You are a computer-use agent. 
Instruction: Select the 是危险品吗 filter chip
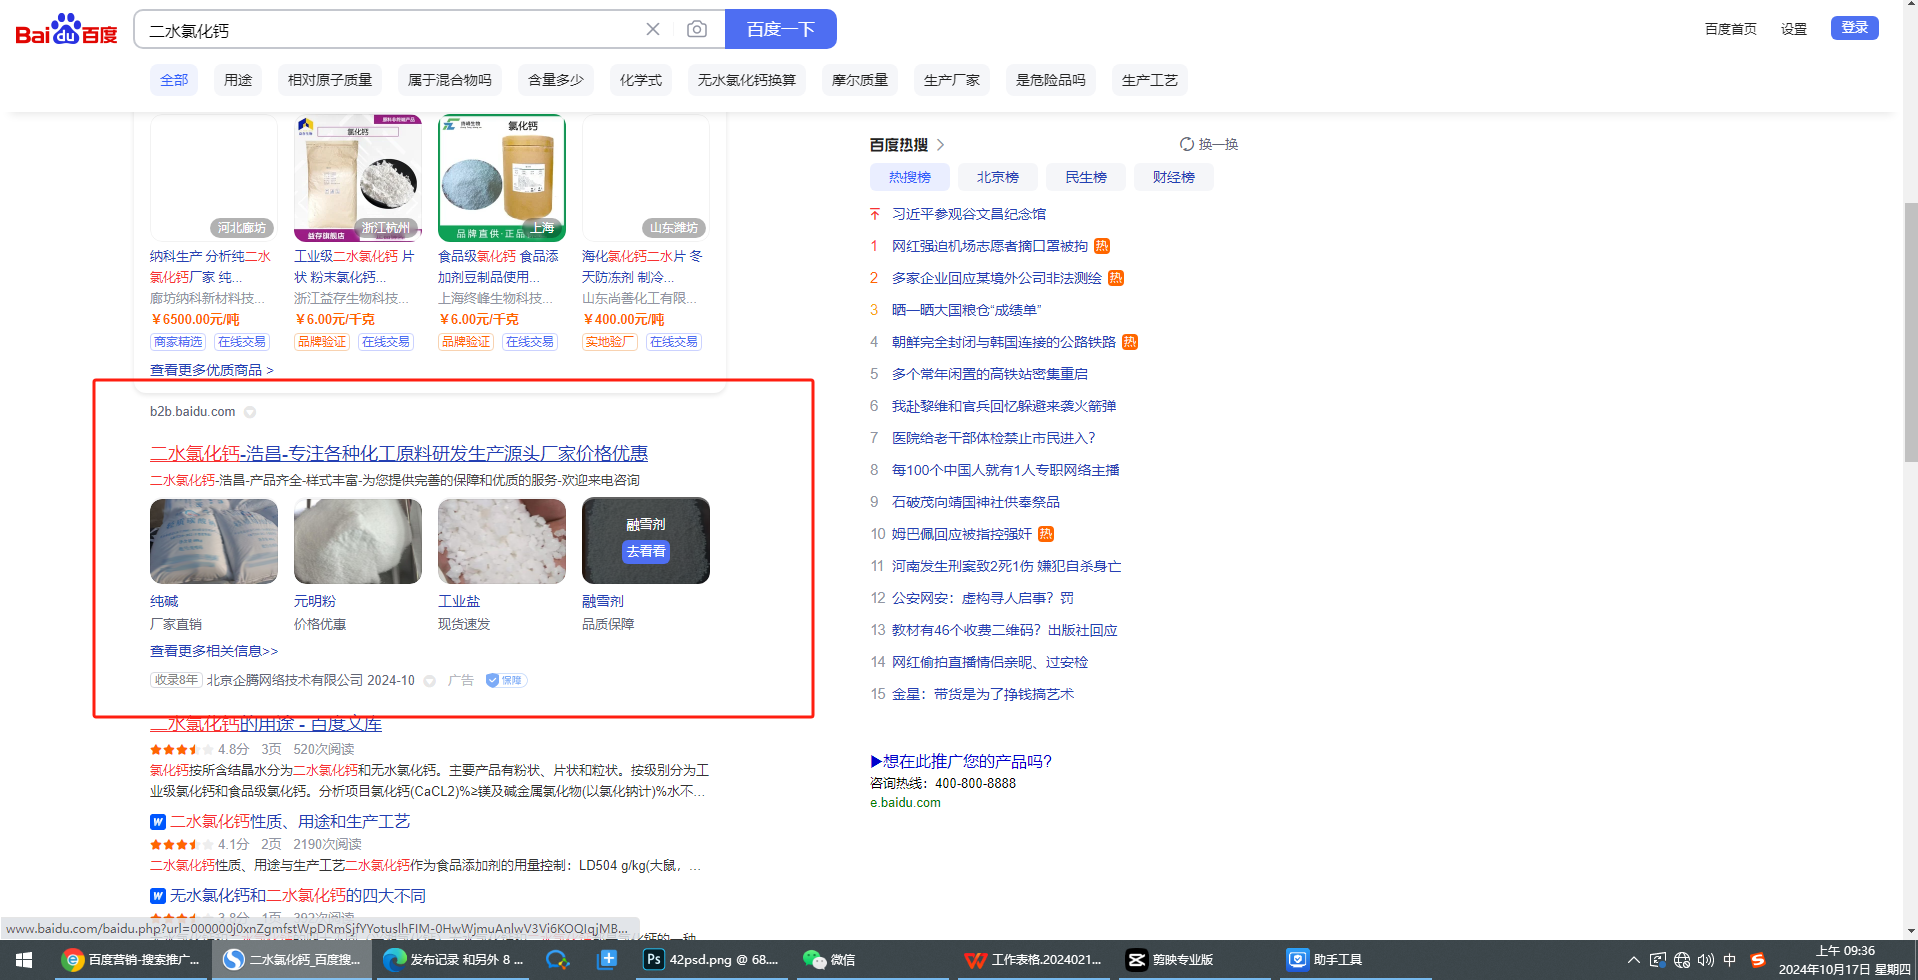pyautogui.click(x=1050, y=80)
